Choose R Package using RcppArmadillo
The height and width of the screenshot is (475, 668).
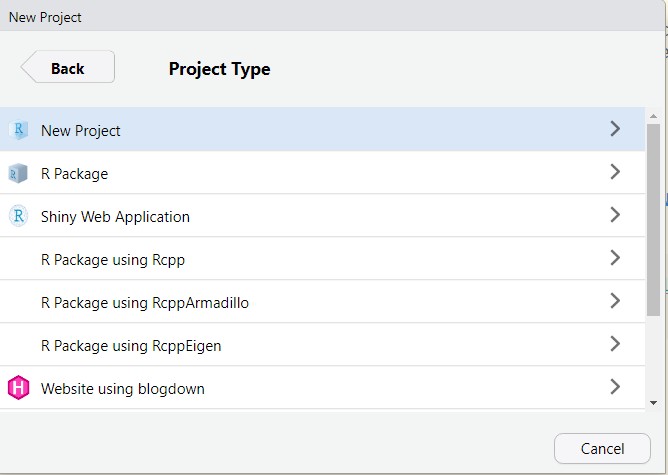pos(322,302)
